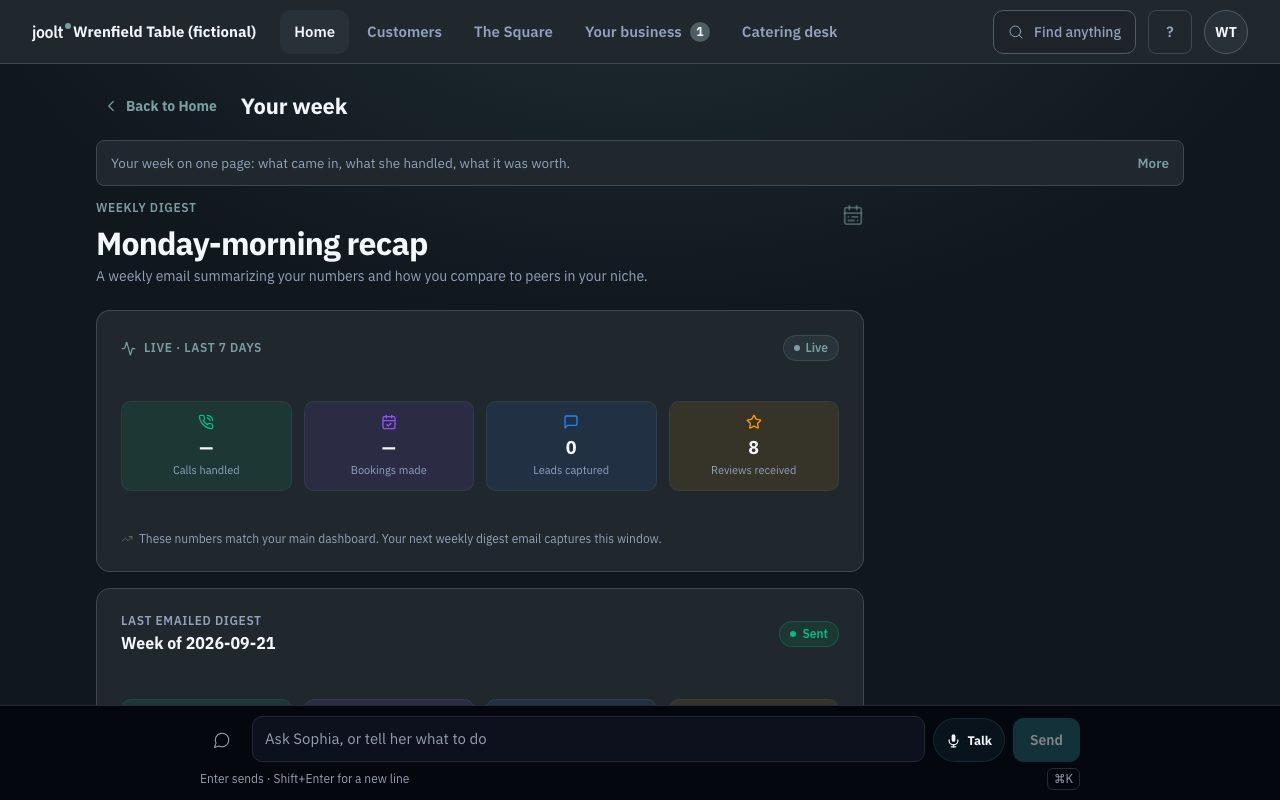1280x800 pixels.
Task: Open the Catering desk tab
Action: (789, 32)
